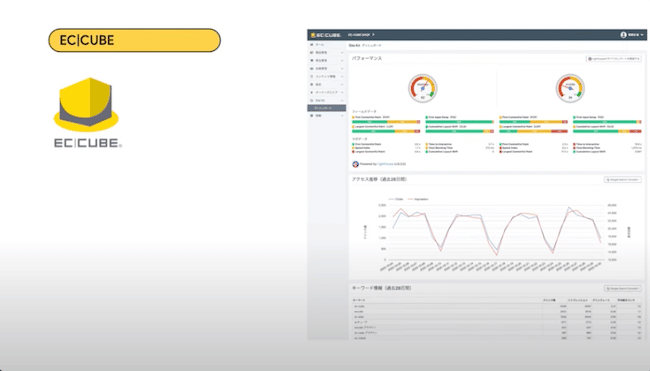
Task: Click the パフォーマンス section heading
Action: point(367,58)
